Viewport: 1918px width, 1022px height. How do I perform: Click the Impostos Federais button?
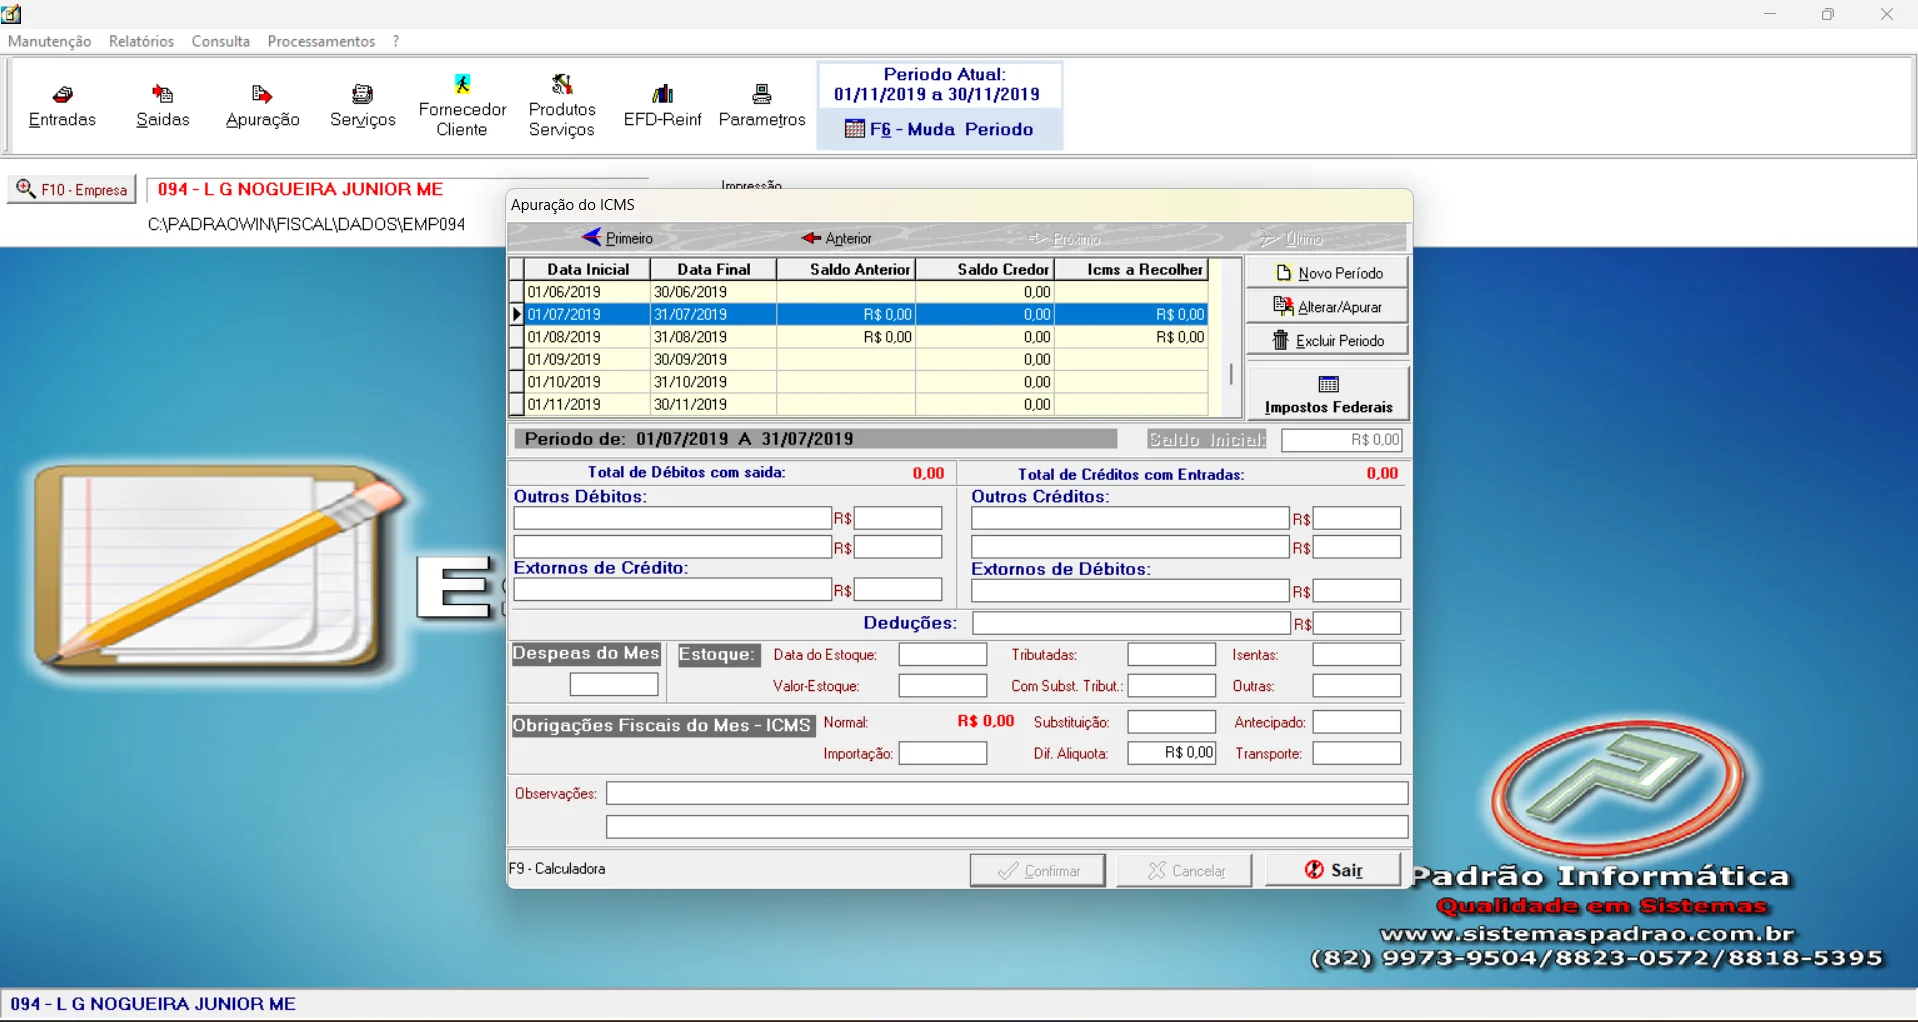click(1328, 394)
